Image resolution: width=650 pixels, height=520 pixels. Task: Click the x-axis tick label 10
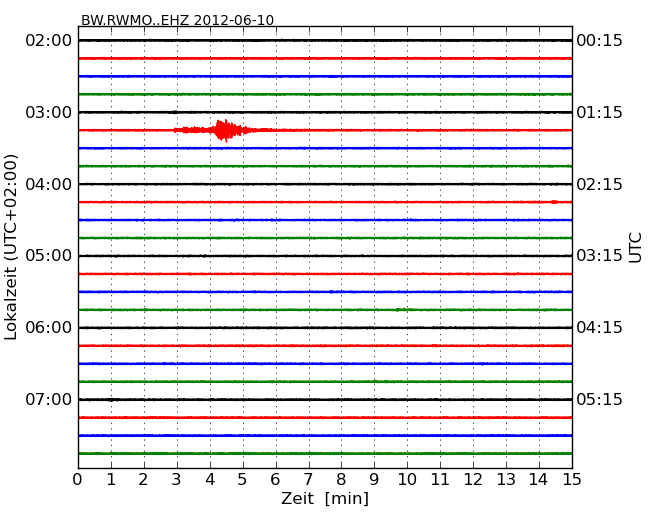pyautogui.click(x=407, y=480)
